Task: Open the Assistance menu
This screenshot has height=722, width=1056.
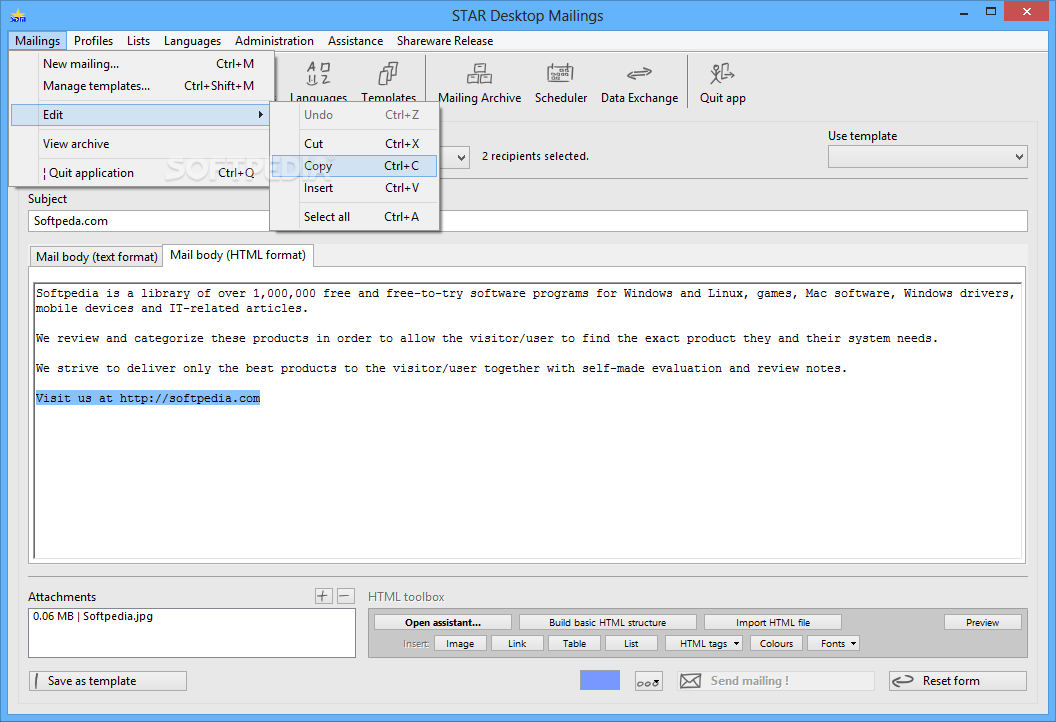Action: coord(356,40)
